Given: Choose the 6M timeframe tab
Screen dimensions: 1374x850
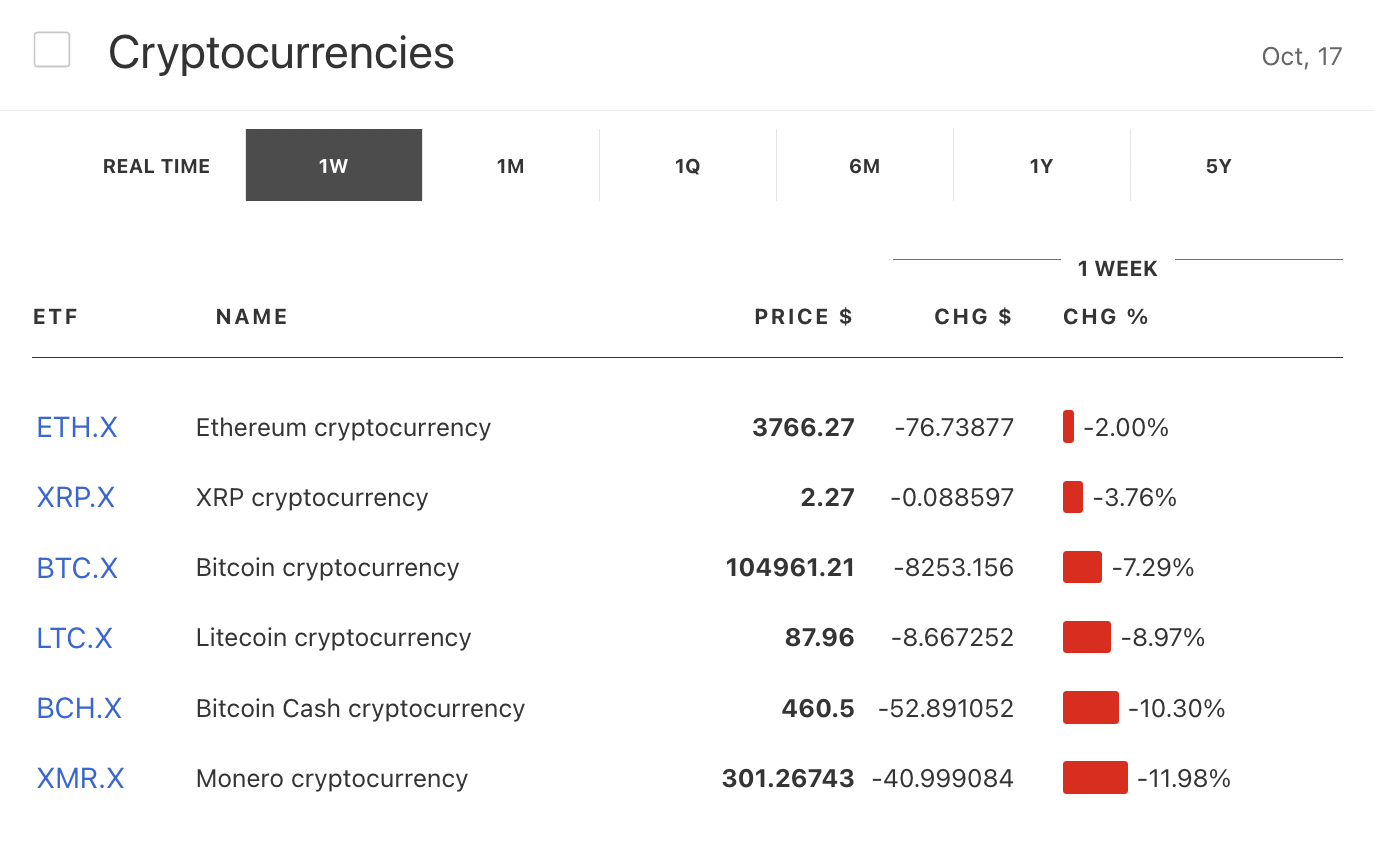Looking at the screenshot, I should pos(865,166).
